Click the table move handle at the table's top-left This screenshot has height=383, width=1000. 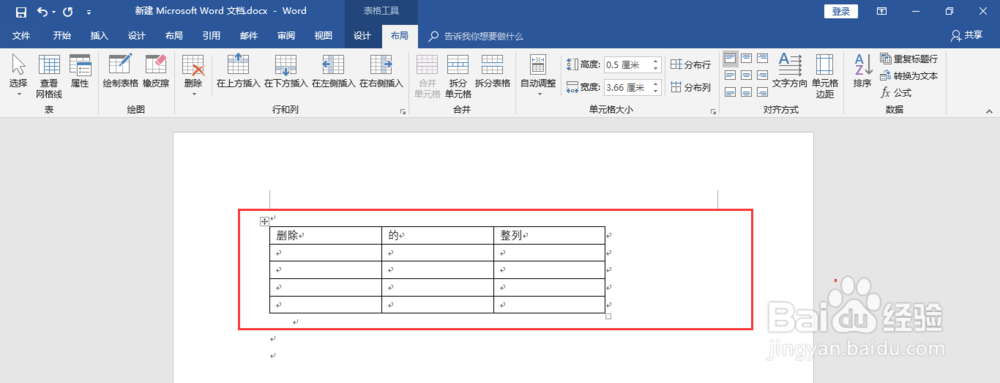coord(265,221)
